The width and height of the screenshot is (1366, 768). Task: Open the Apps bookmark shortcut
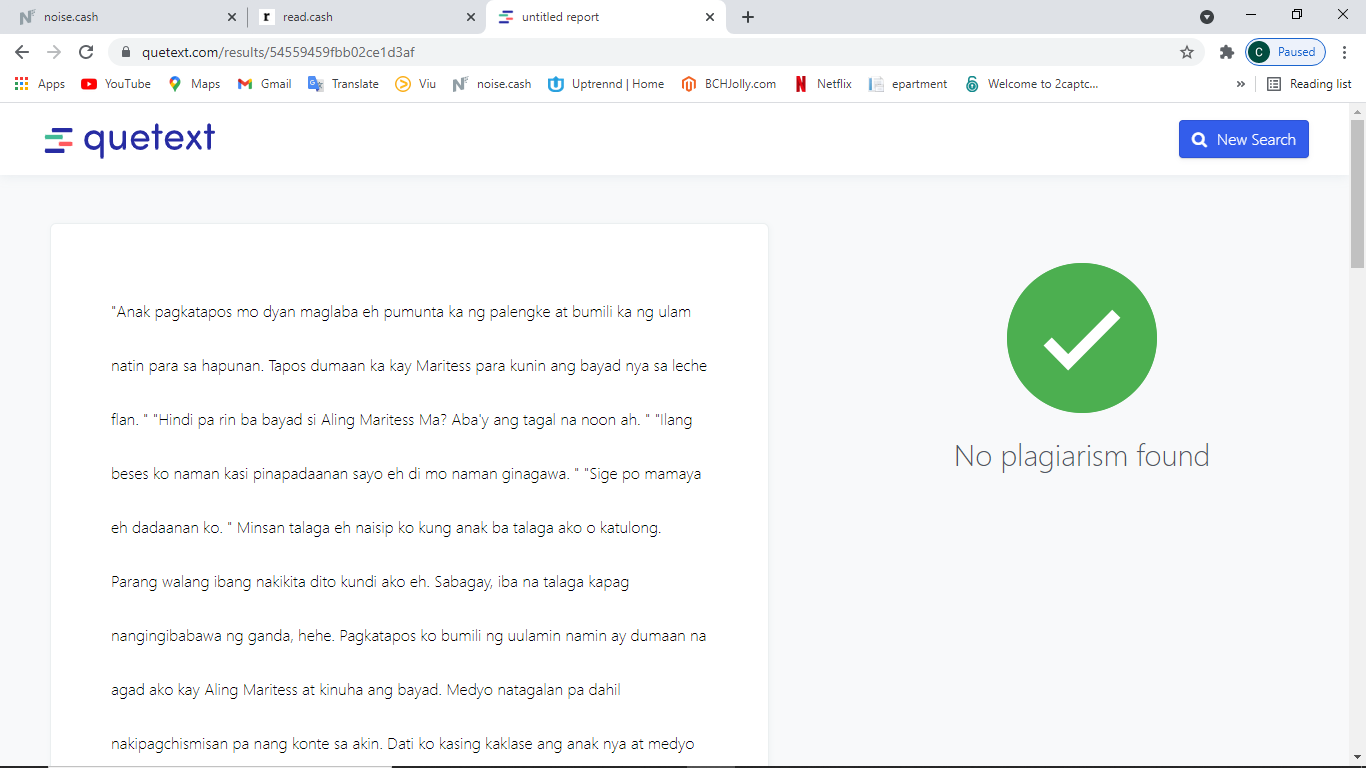[x=40, y=84]
